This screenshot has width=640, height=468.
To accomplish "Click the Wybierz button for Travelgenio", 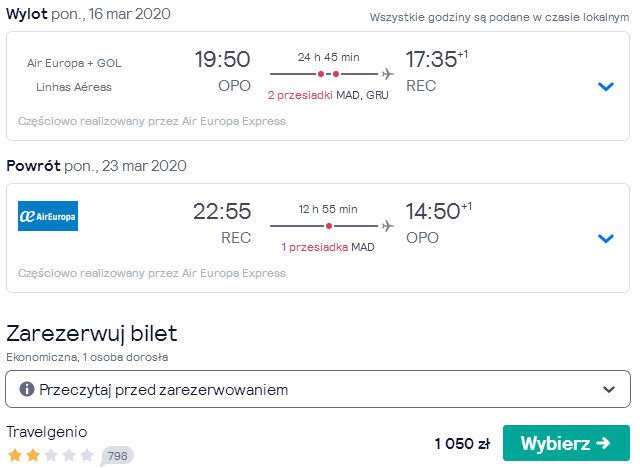I will click(566, 443).
